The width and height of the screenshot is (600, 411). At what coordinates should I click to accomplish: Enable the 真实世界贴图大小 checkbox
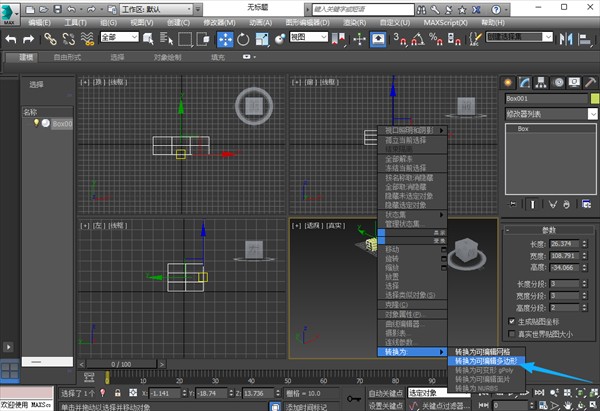[x=513, y=334]
